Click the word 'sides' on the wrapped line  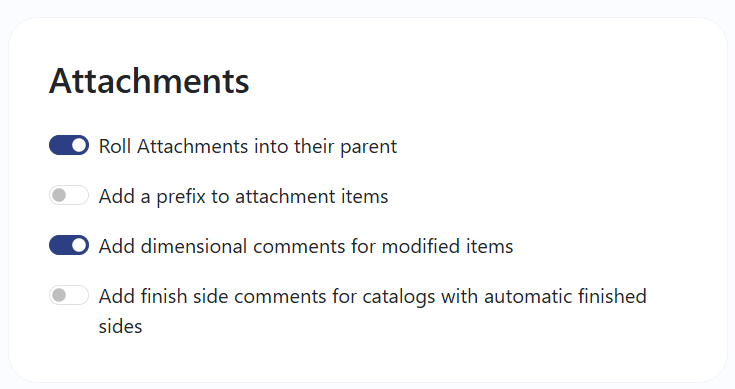point(120,326)
